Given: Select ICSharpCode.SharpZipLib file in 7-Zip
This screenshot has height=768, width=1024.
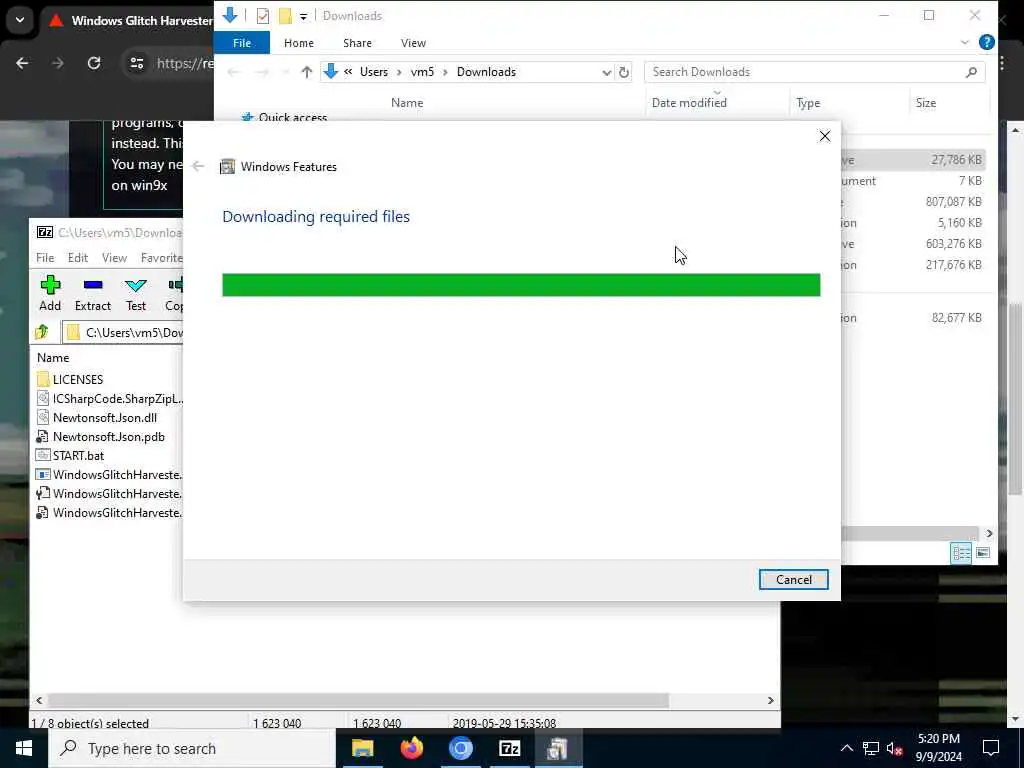Looking at the screenshot, I should [x=109, y=398].
